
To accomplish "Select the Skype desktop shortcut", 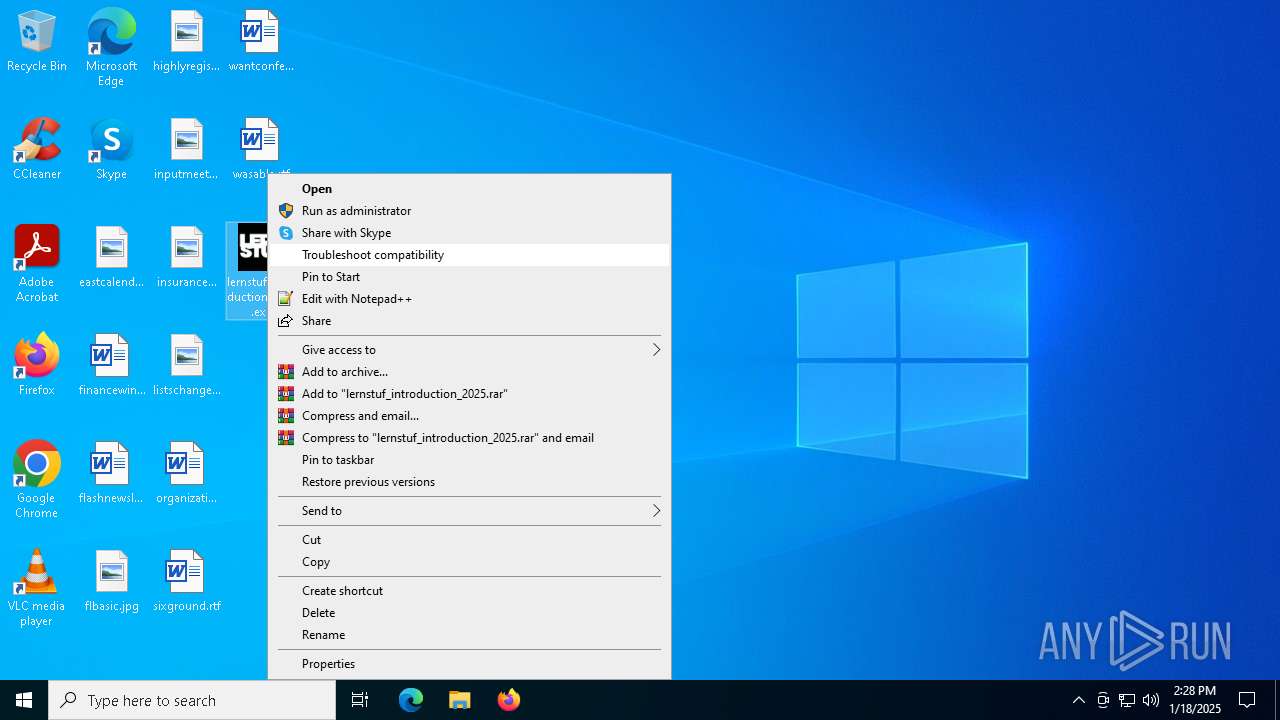I will 111,150.
